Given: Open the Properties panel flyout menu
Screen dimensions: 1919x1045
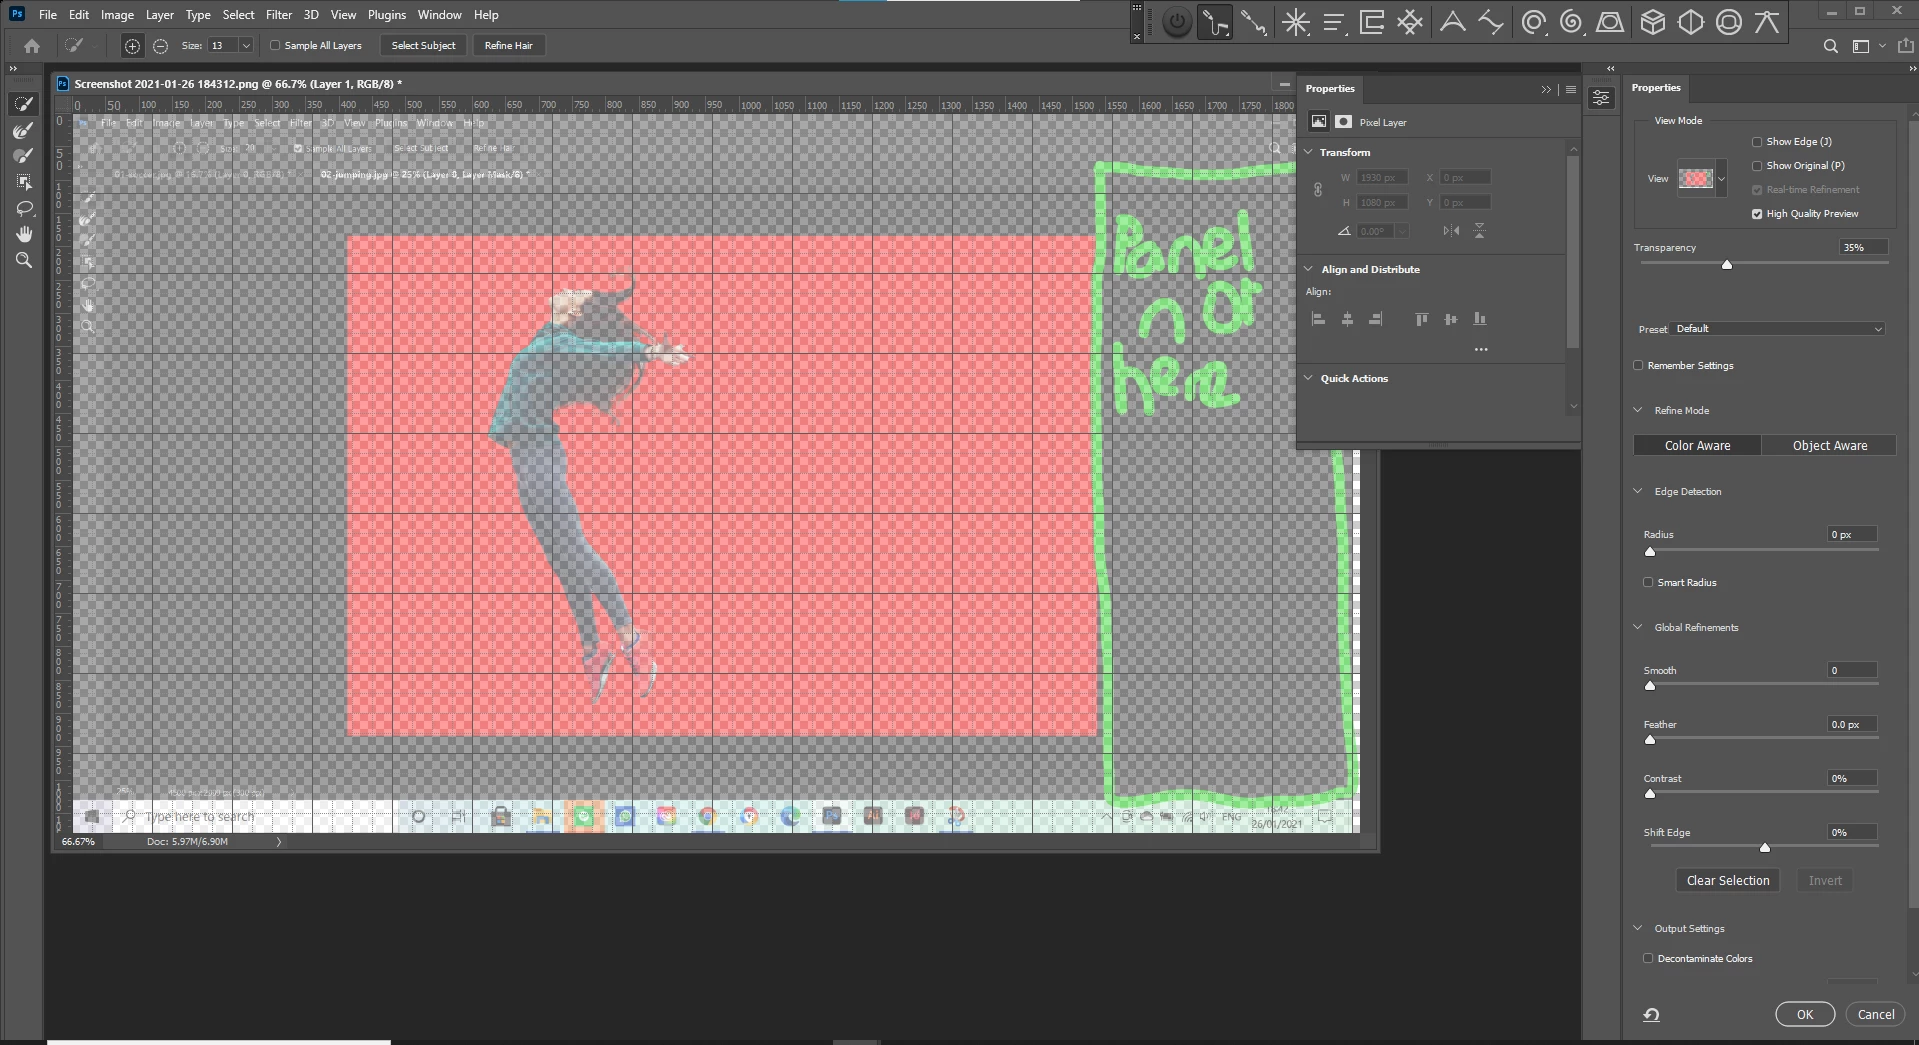Looking at the screenshot, I should (1571, 89).
